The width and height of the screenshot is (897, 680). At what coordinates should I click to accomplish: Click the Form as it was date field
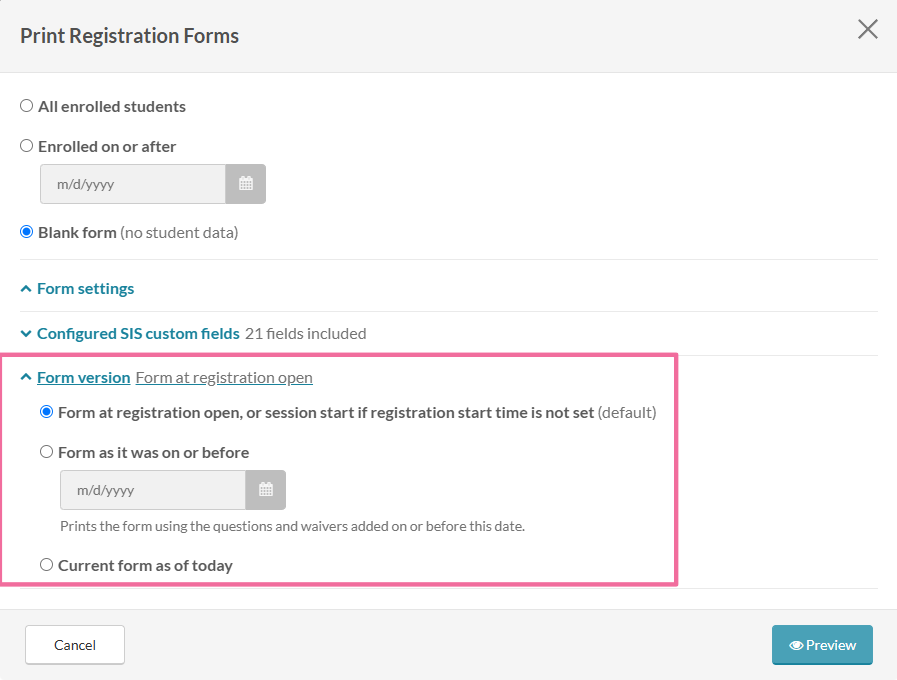tap(153, 490)
